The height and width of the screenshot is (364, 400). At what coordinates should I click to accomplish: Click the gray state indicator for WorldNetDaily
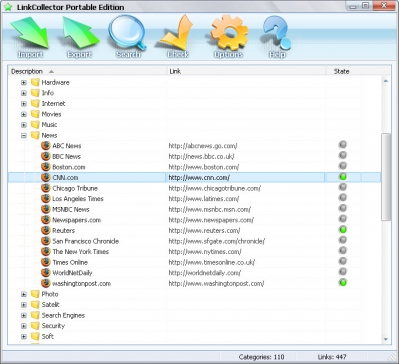pyautogui.click(x=343, y=272)
